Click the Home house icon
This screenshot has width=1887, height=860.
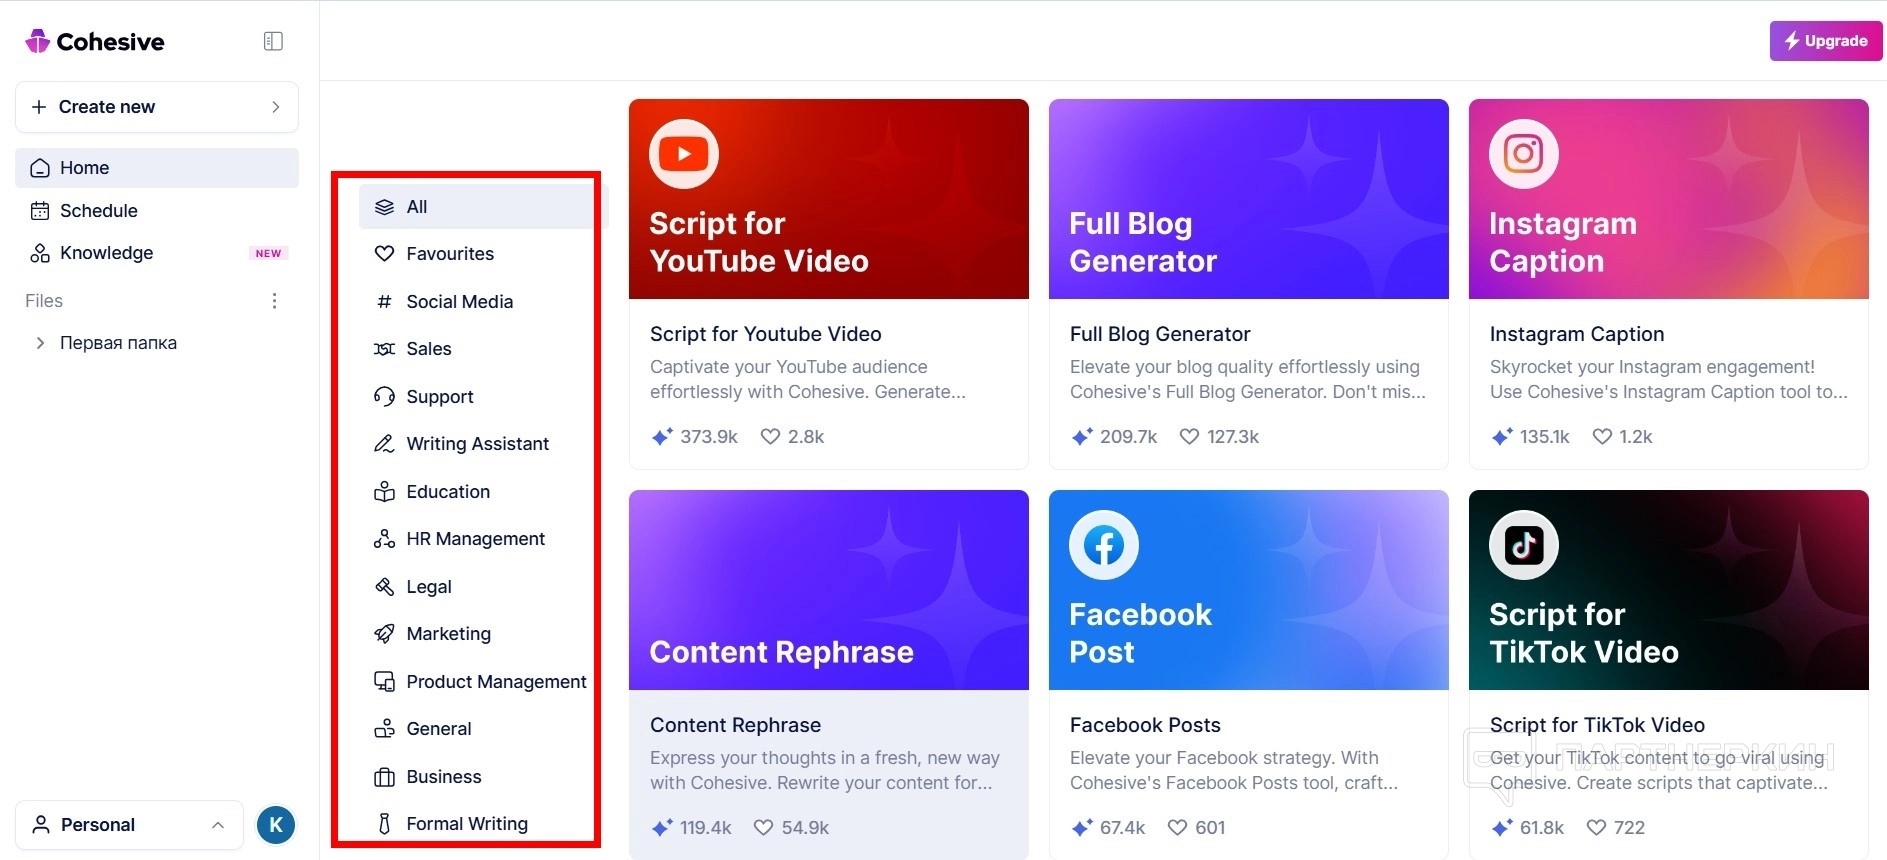40,168
